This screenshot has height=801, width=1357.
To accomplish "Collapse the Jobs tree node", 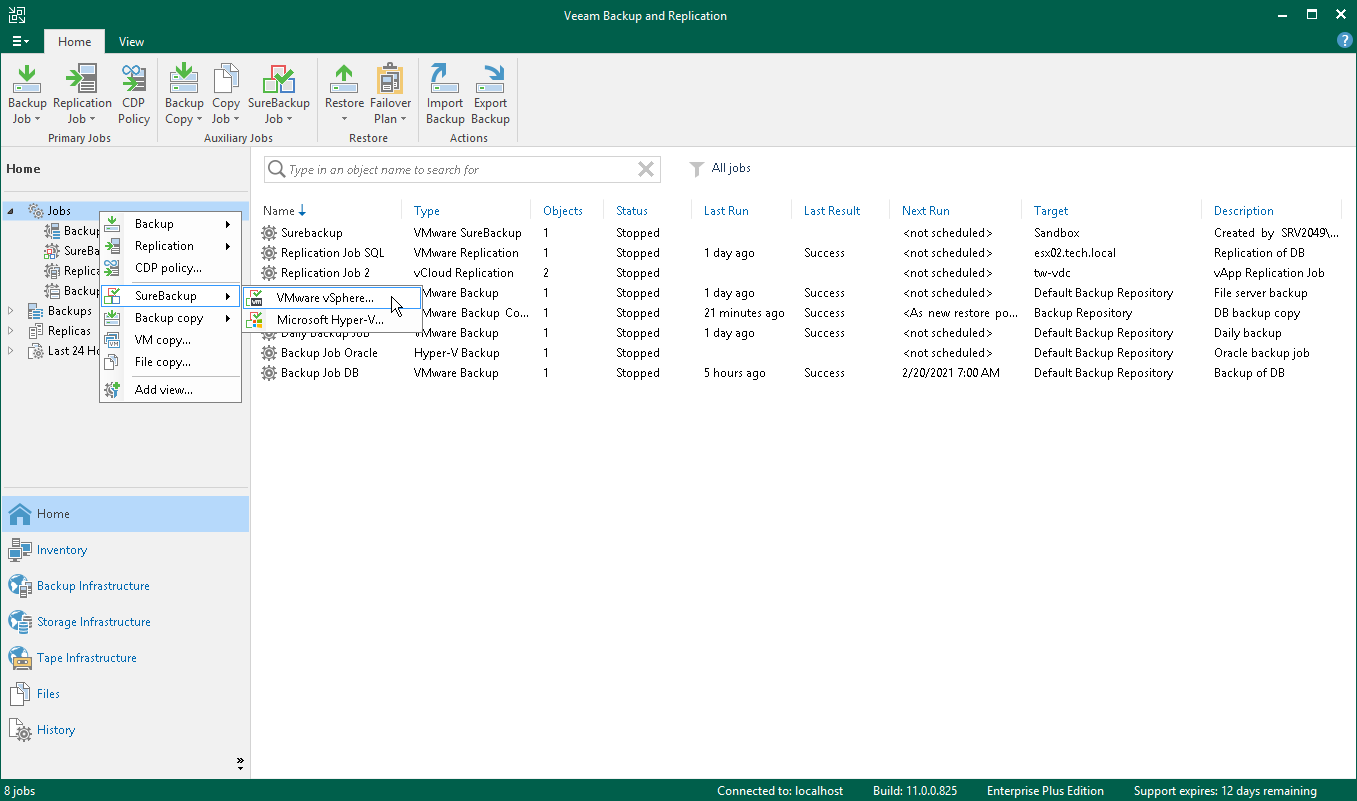I will coord(10,210).
